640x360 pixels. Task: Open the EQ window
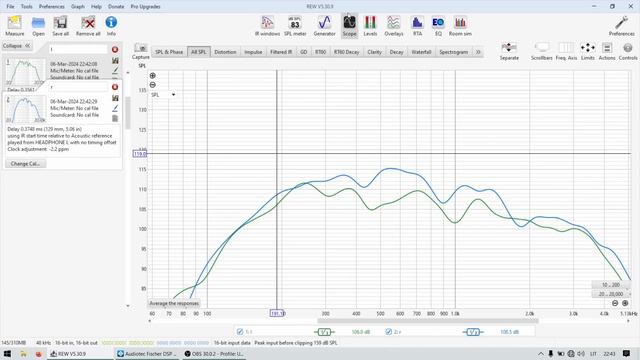pos(438,26)
